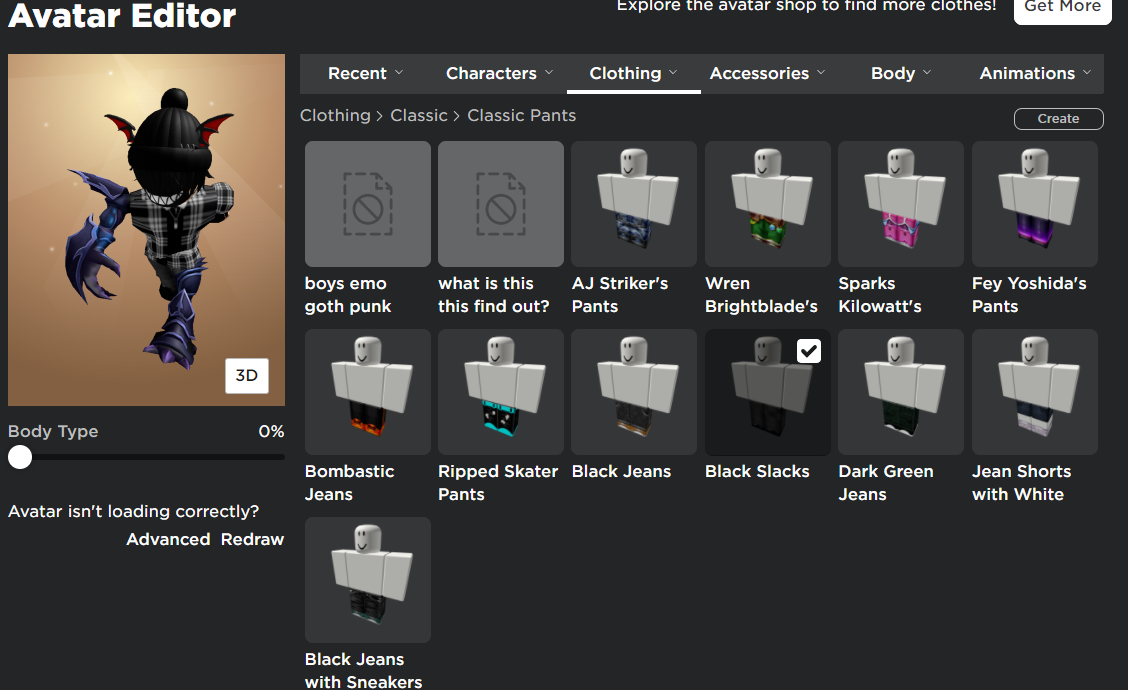This screenshot has width=1128, height=690.
Task: Select the boys emo goth punk thumbnail
Action: pyautogui.click(x=368, y=204)
